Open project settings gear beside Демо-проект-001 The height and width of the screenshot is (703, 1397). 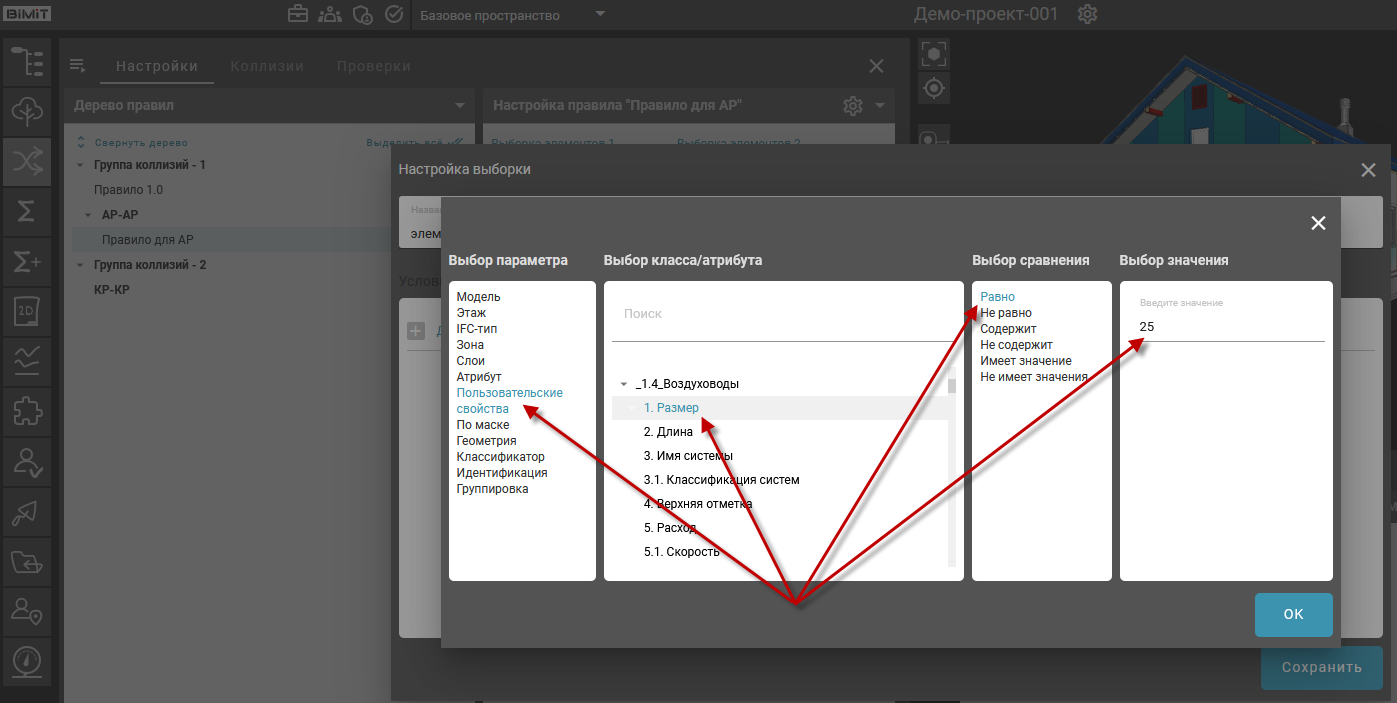pyautogui.click(x=1088, y=15)
